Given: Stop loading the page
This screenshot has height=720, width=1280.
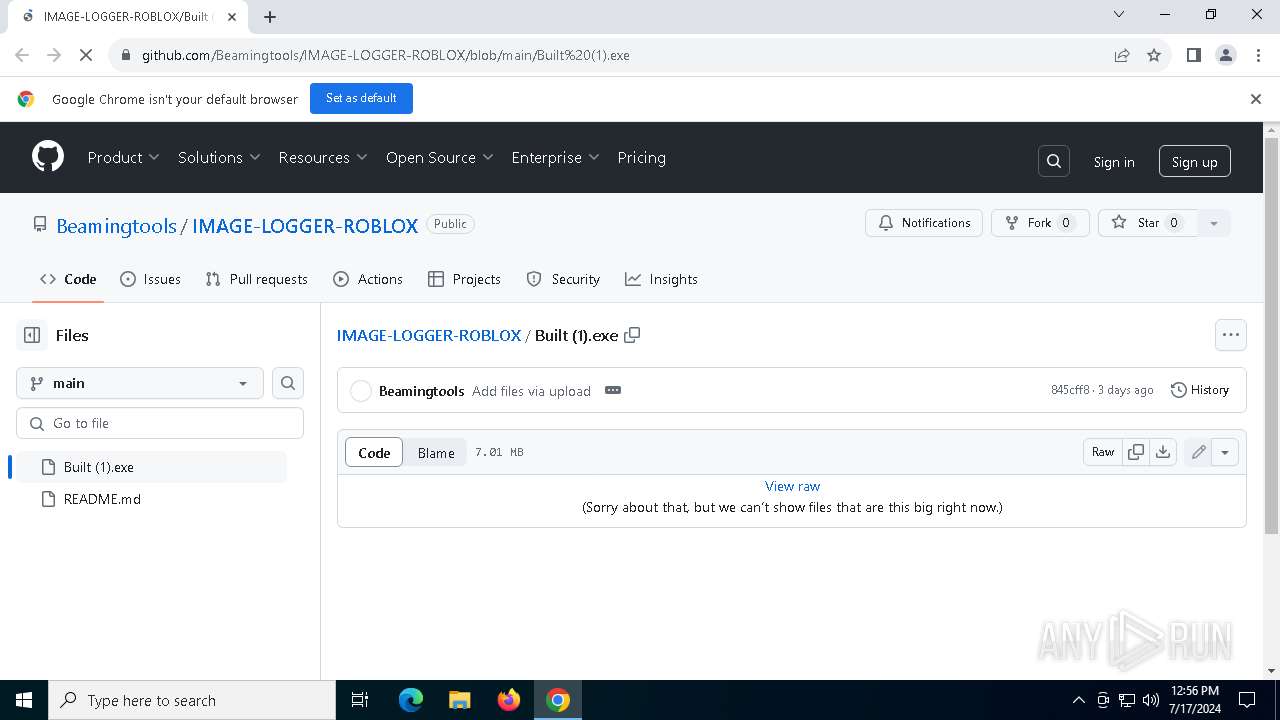Looking at the screenshot, I should pyautogui.click(x=86, y=55).
